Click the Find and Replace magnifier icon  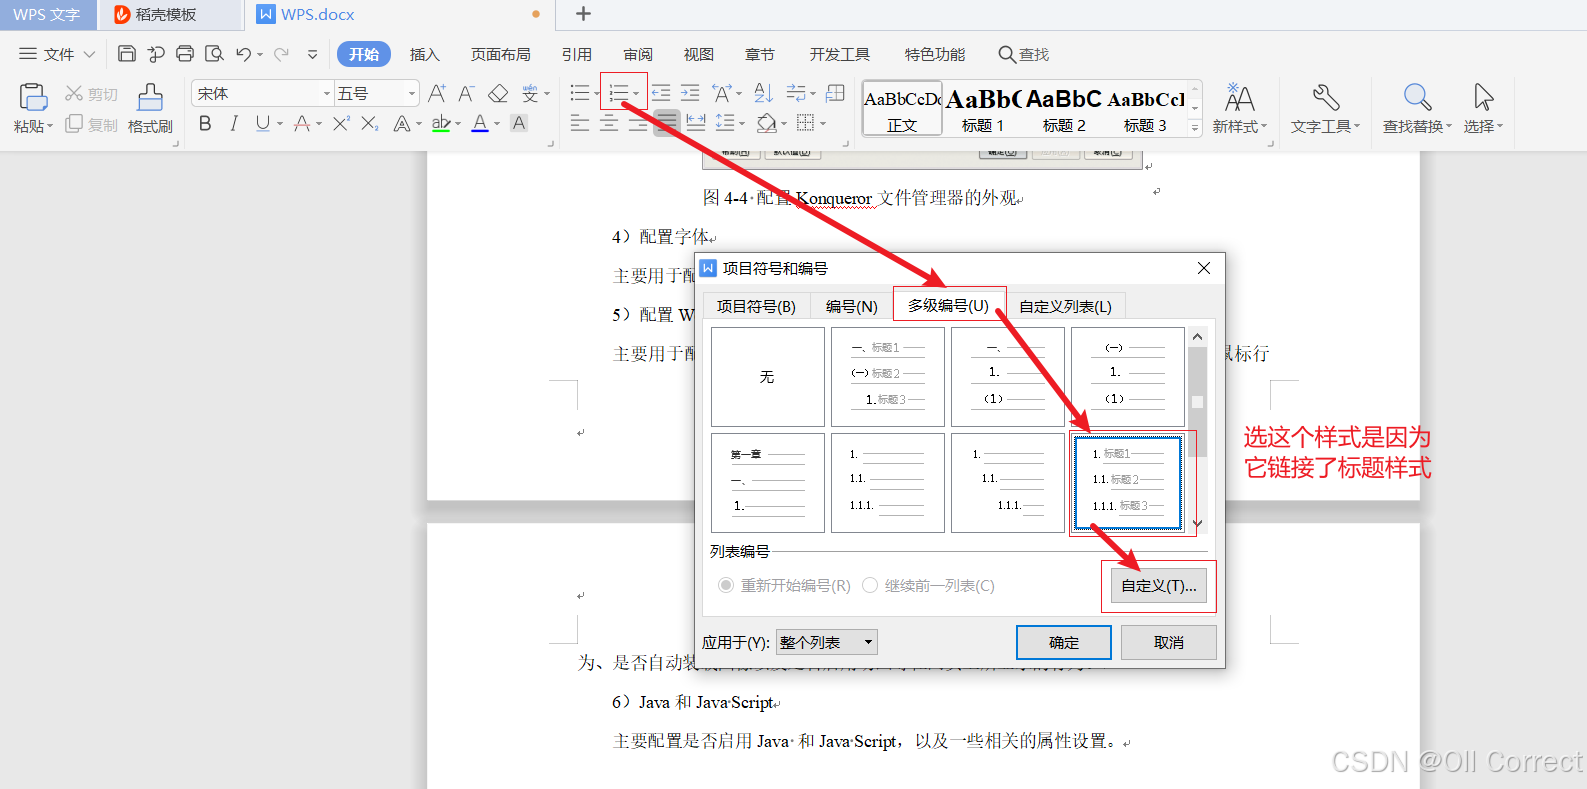(1417, 97)
